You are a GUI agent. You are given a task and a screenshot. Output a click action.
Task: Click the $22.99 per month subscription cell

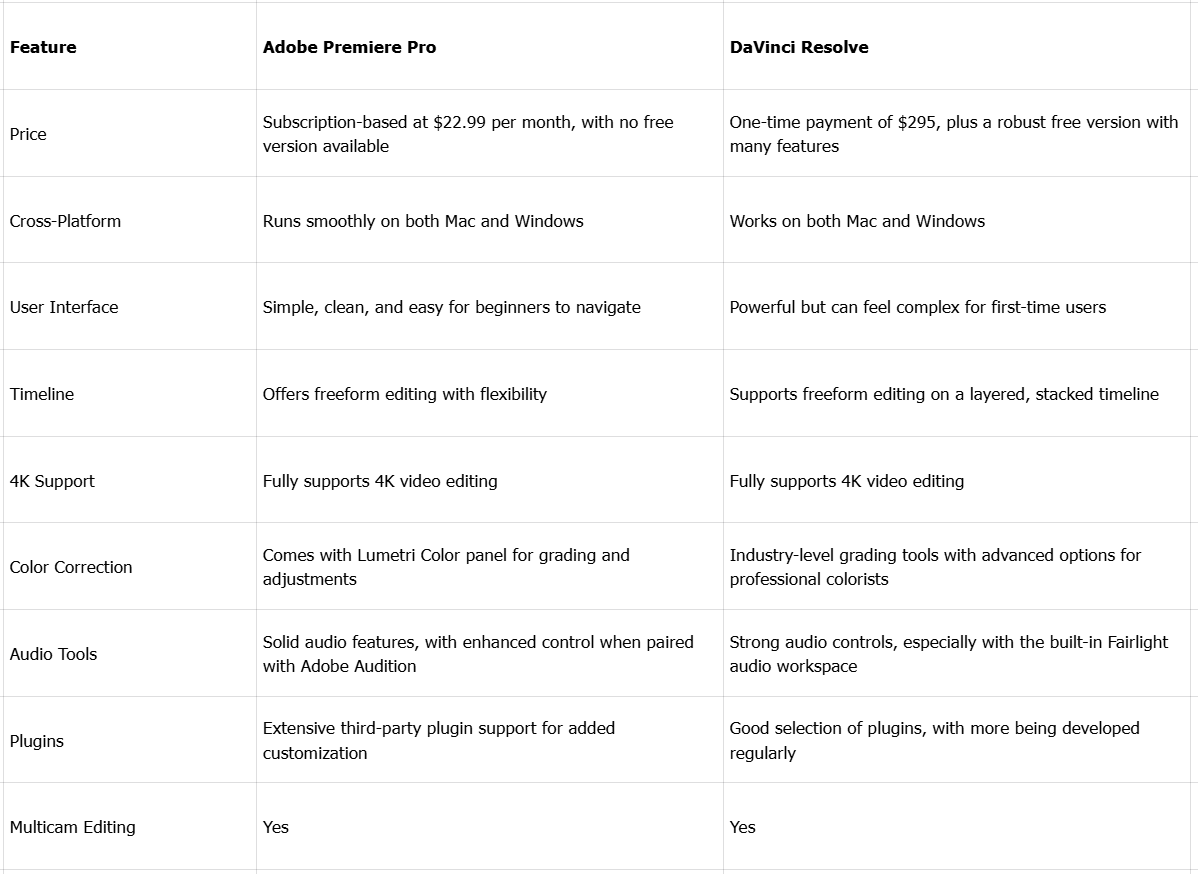(467, 134)
